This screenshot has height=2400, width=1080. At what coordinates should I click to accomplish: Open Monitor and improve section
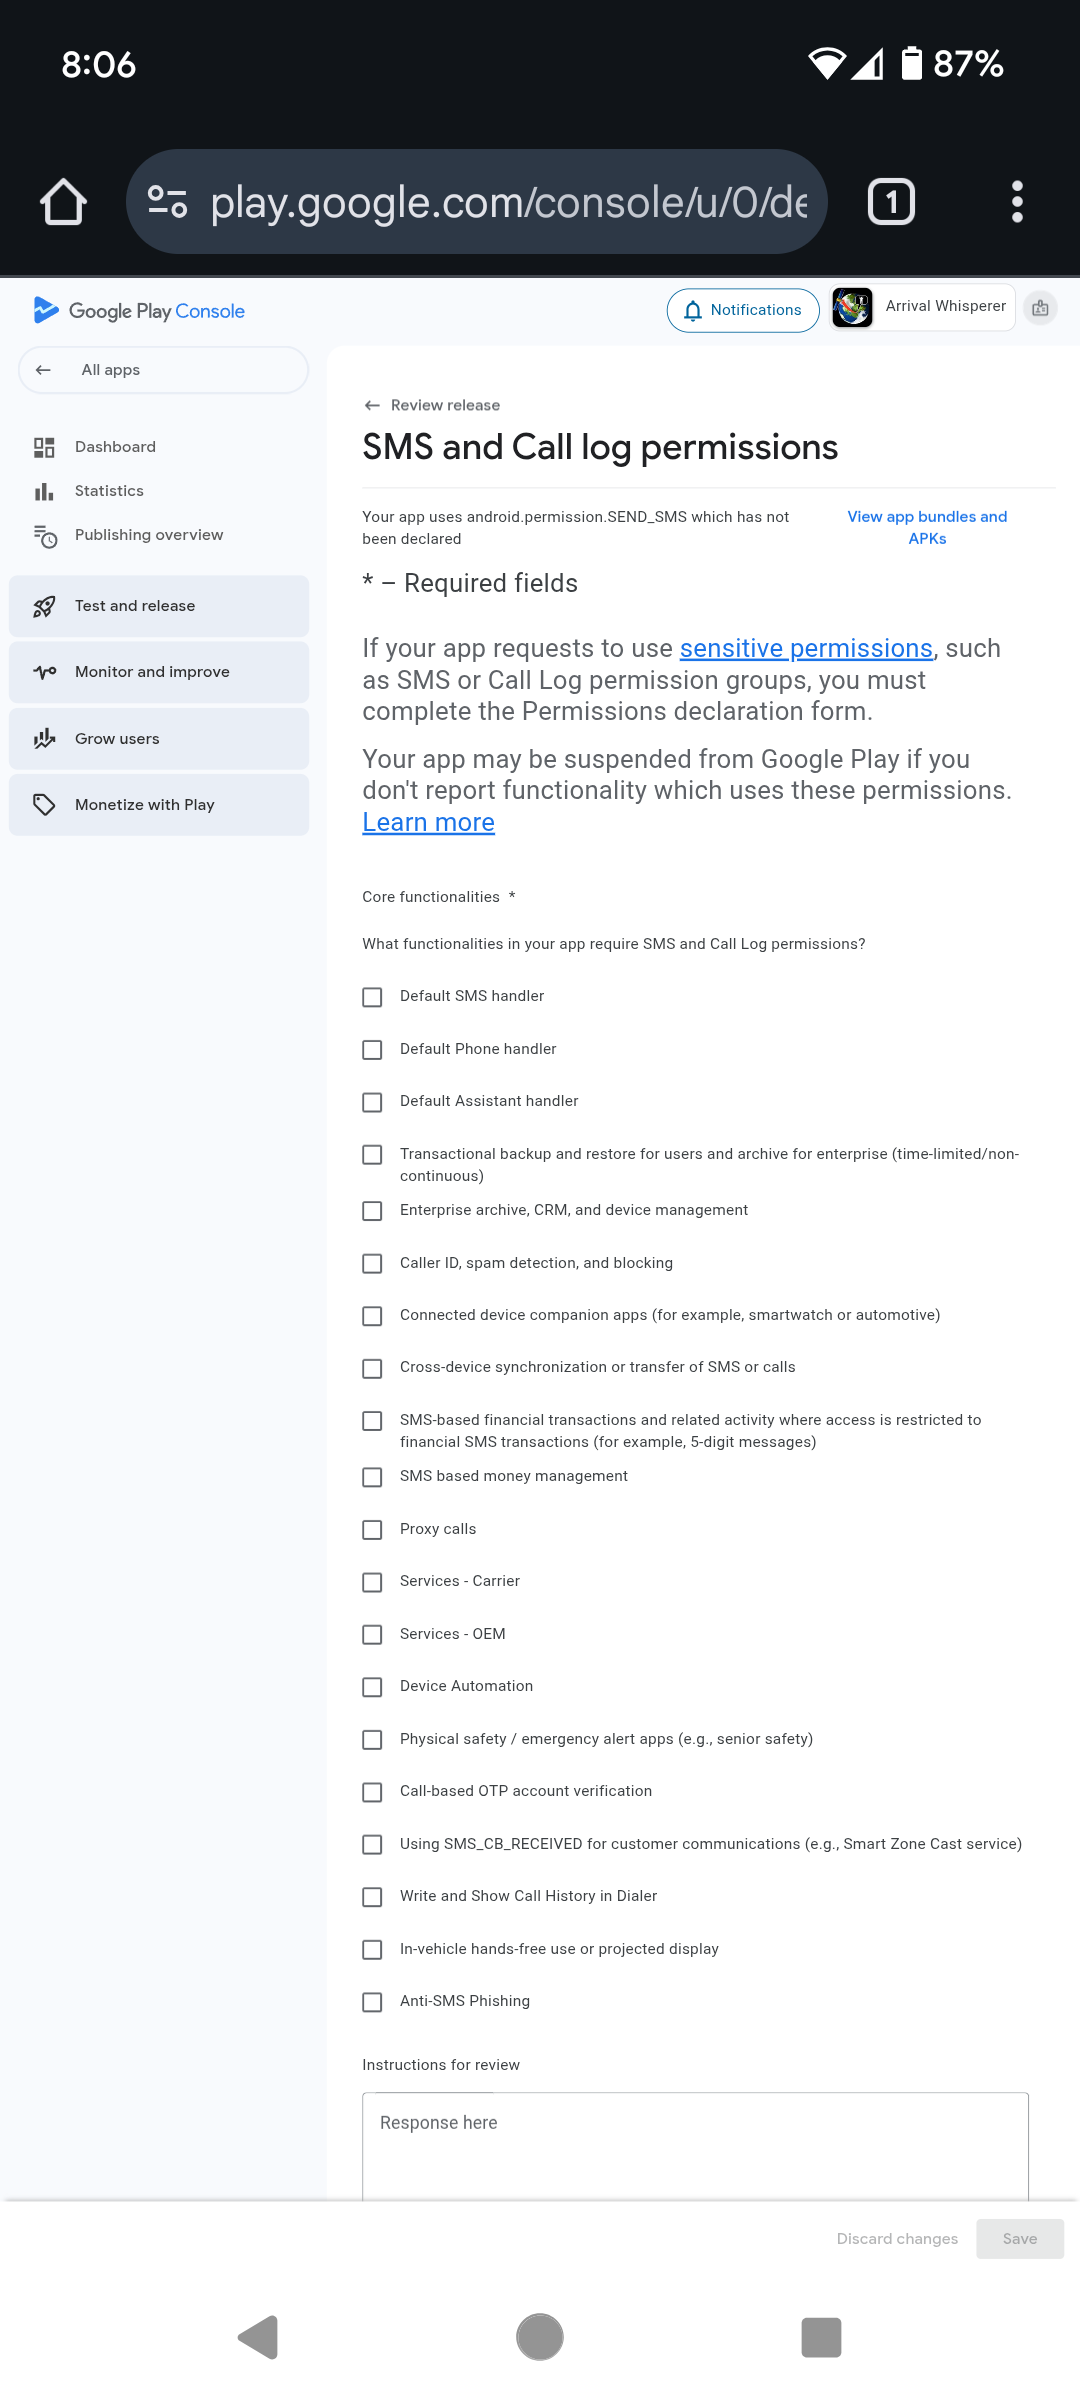151,671
